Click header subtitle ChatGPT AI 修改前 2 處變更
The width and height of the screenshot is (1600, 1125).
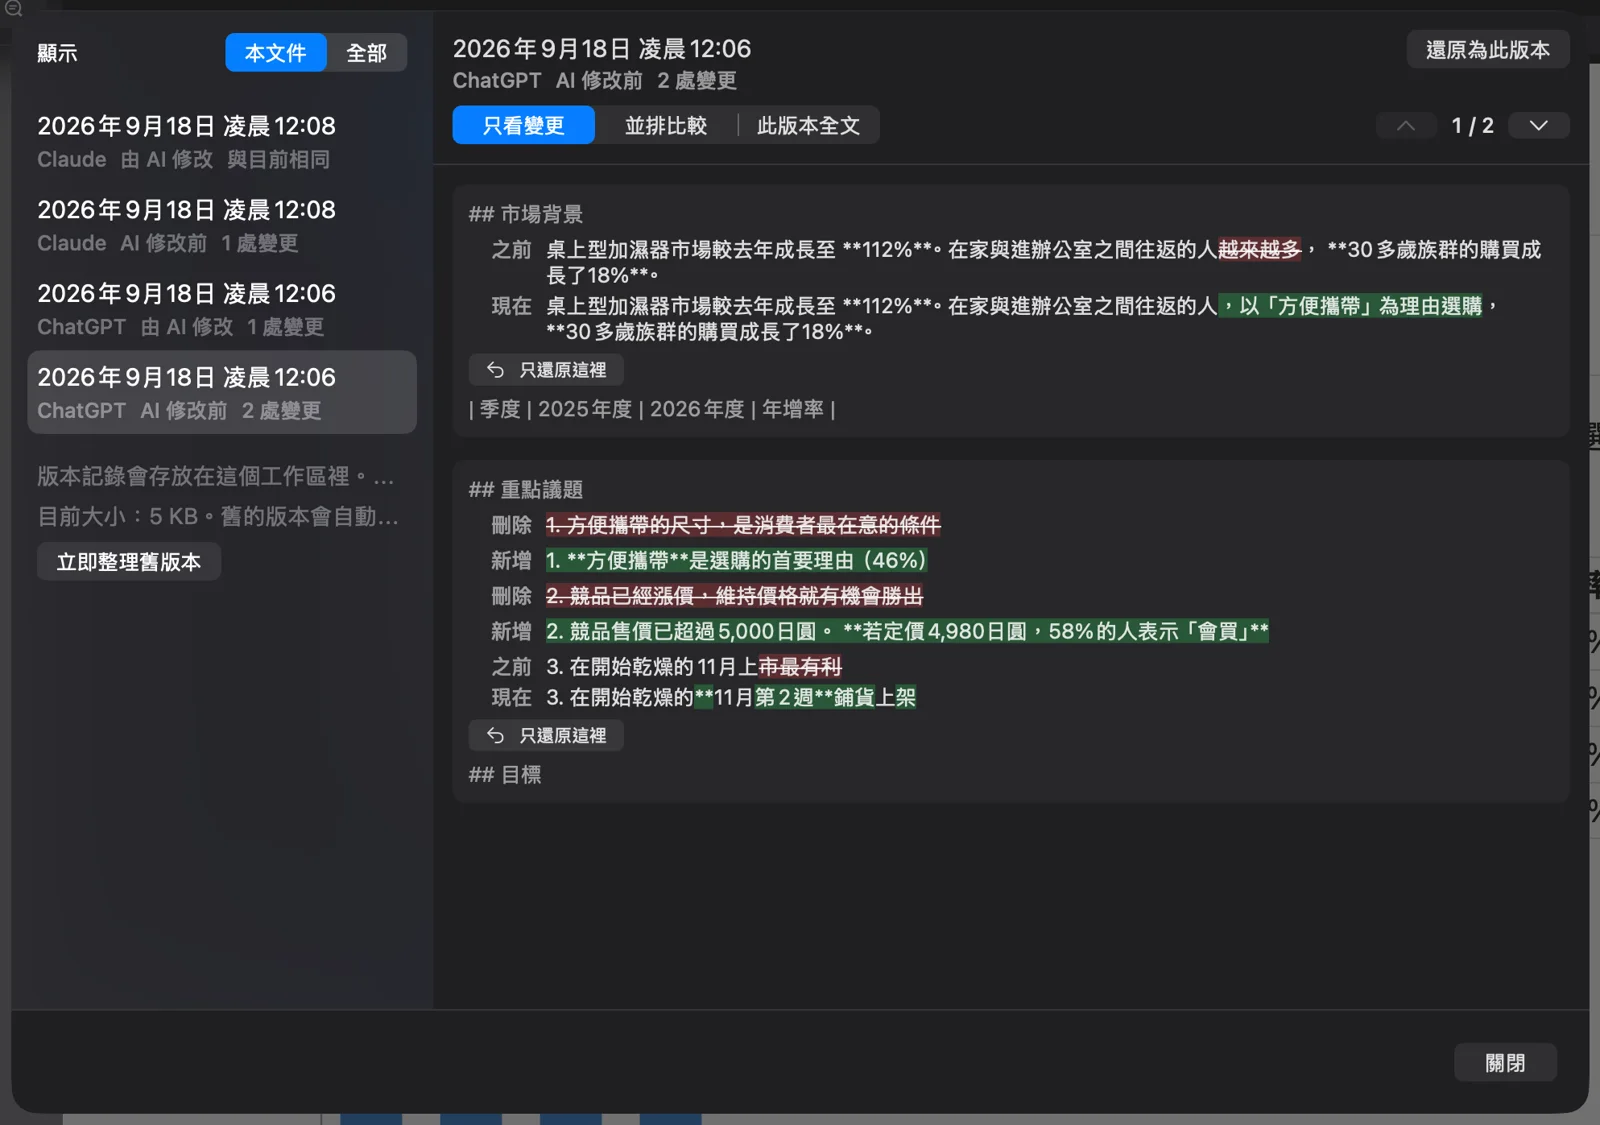[x=595, y=81]
